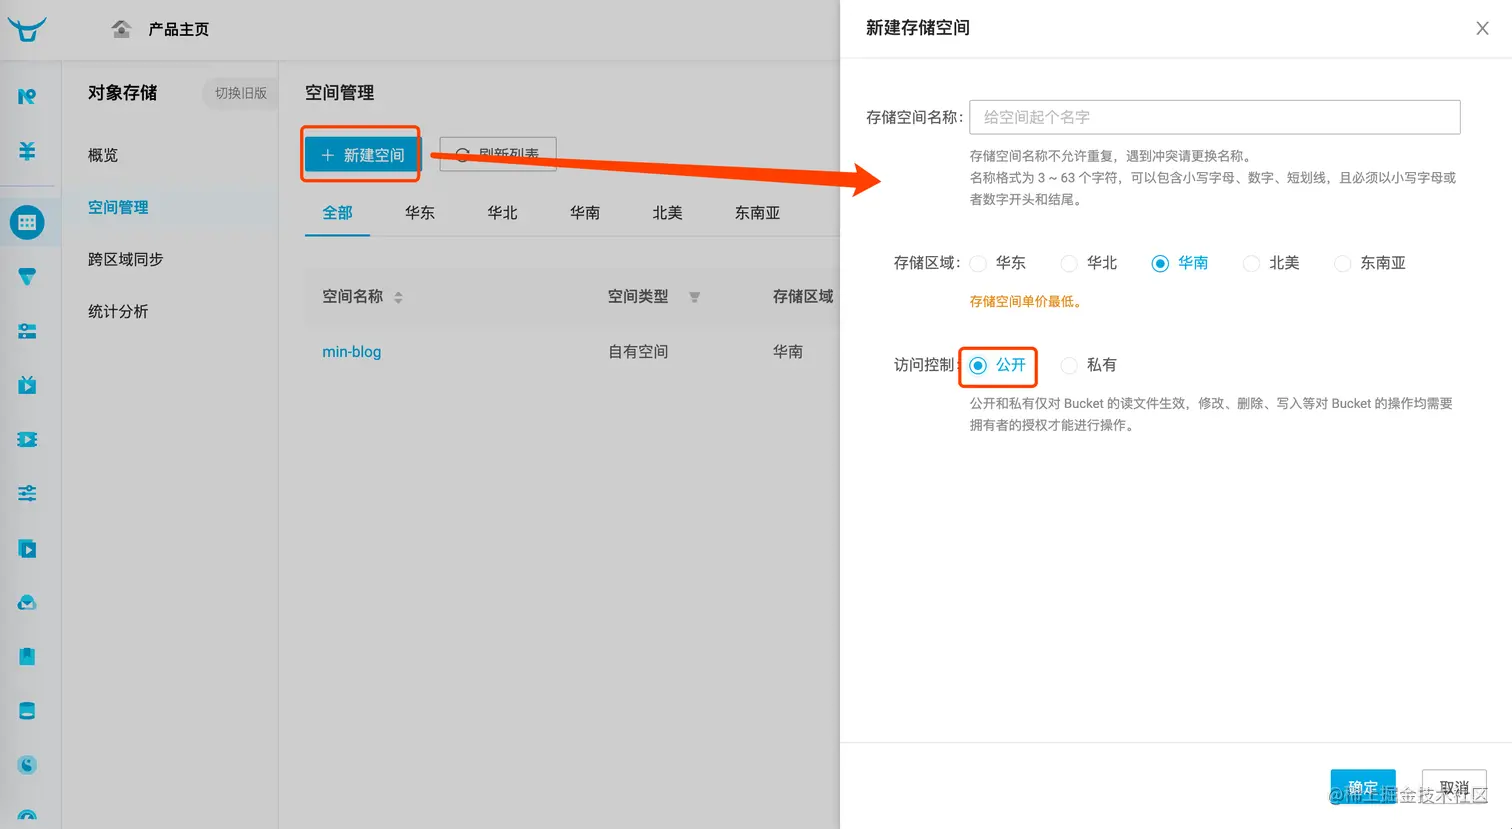The width and height of the screenshot is (1512, 829).
Task: Open the envelope icon in the sidebar
Action: pyautogui.click(x=27, y=602)
